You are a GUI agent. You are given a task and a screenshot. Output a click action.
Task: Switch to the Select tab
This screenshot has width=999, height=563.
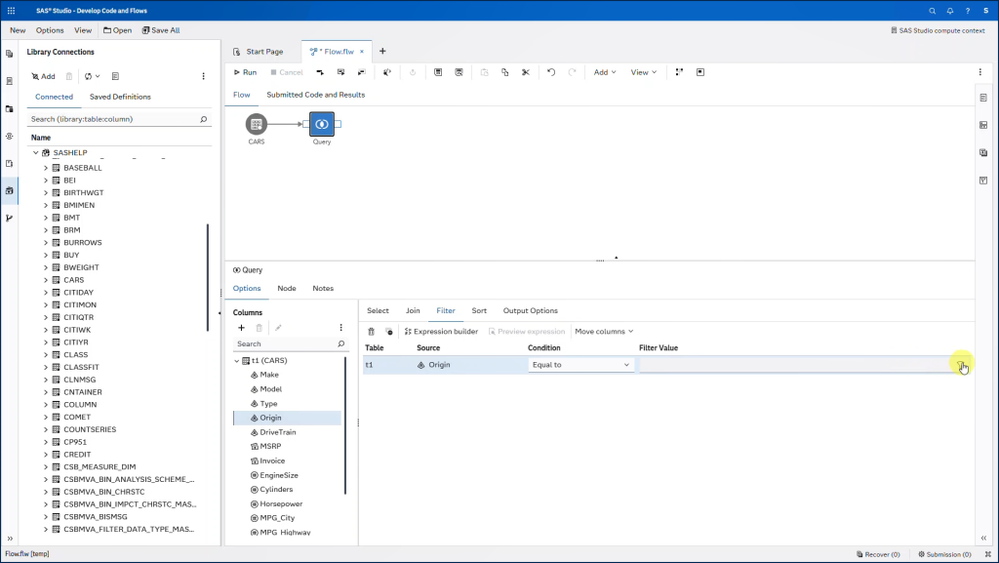[x=378, y=311]
